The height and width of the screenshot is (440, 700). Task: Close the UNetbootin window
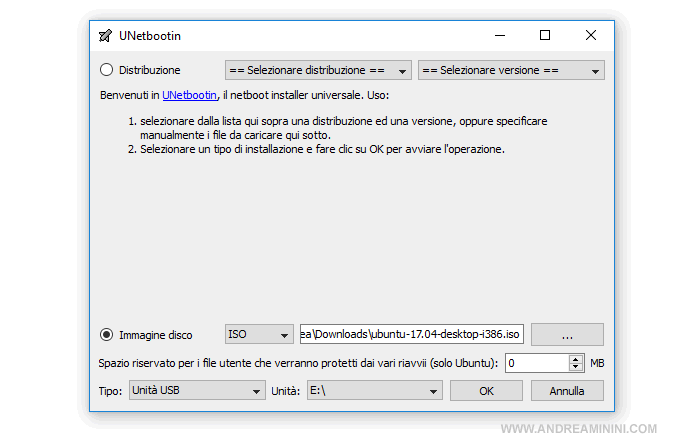tap(591, 36)
